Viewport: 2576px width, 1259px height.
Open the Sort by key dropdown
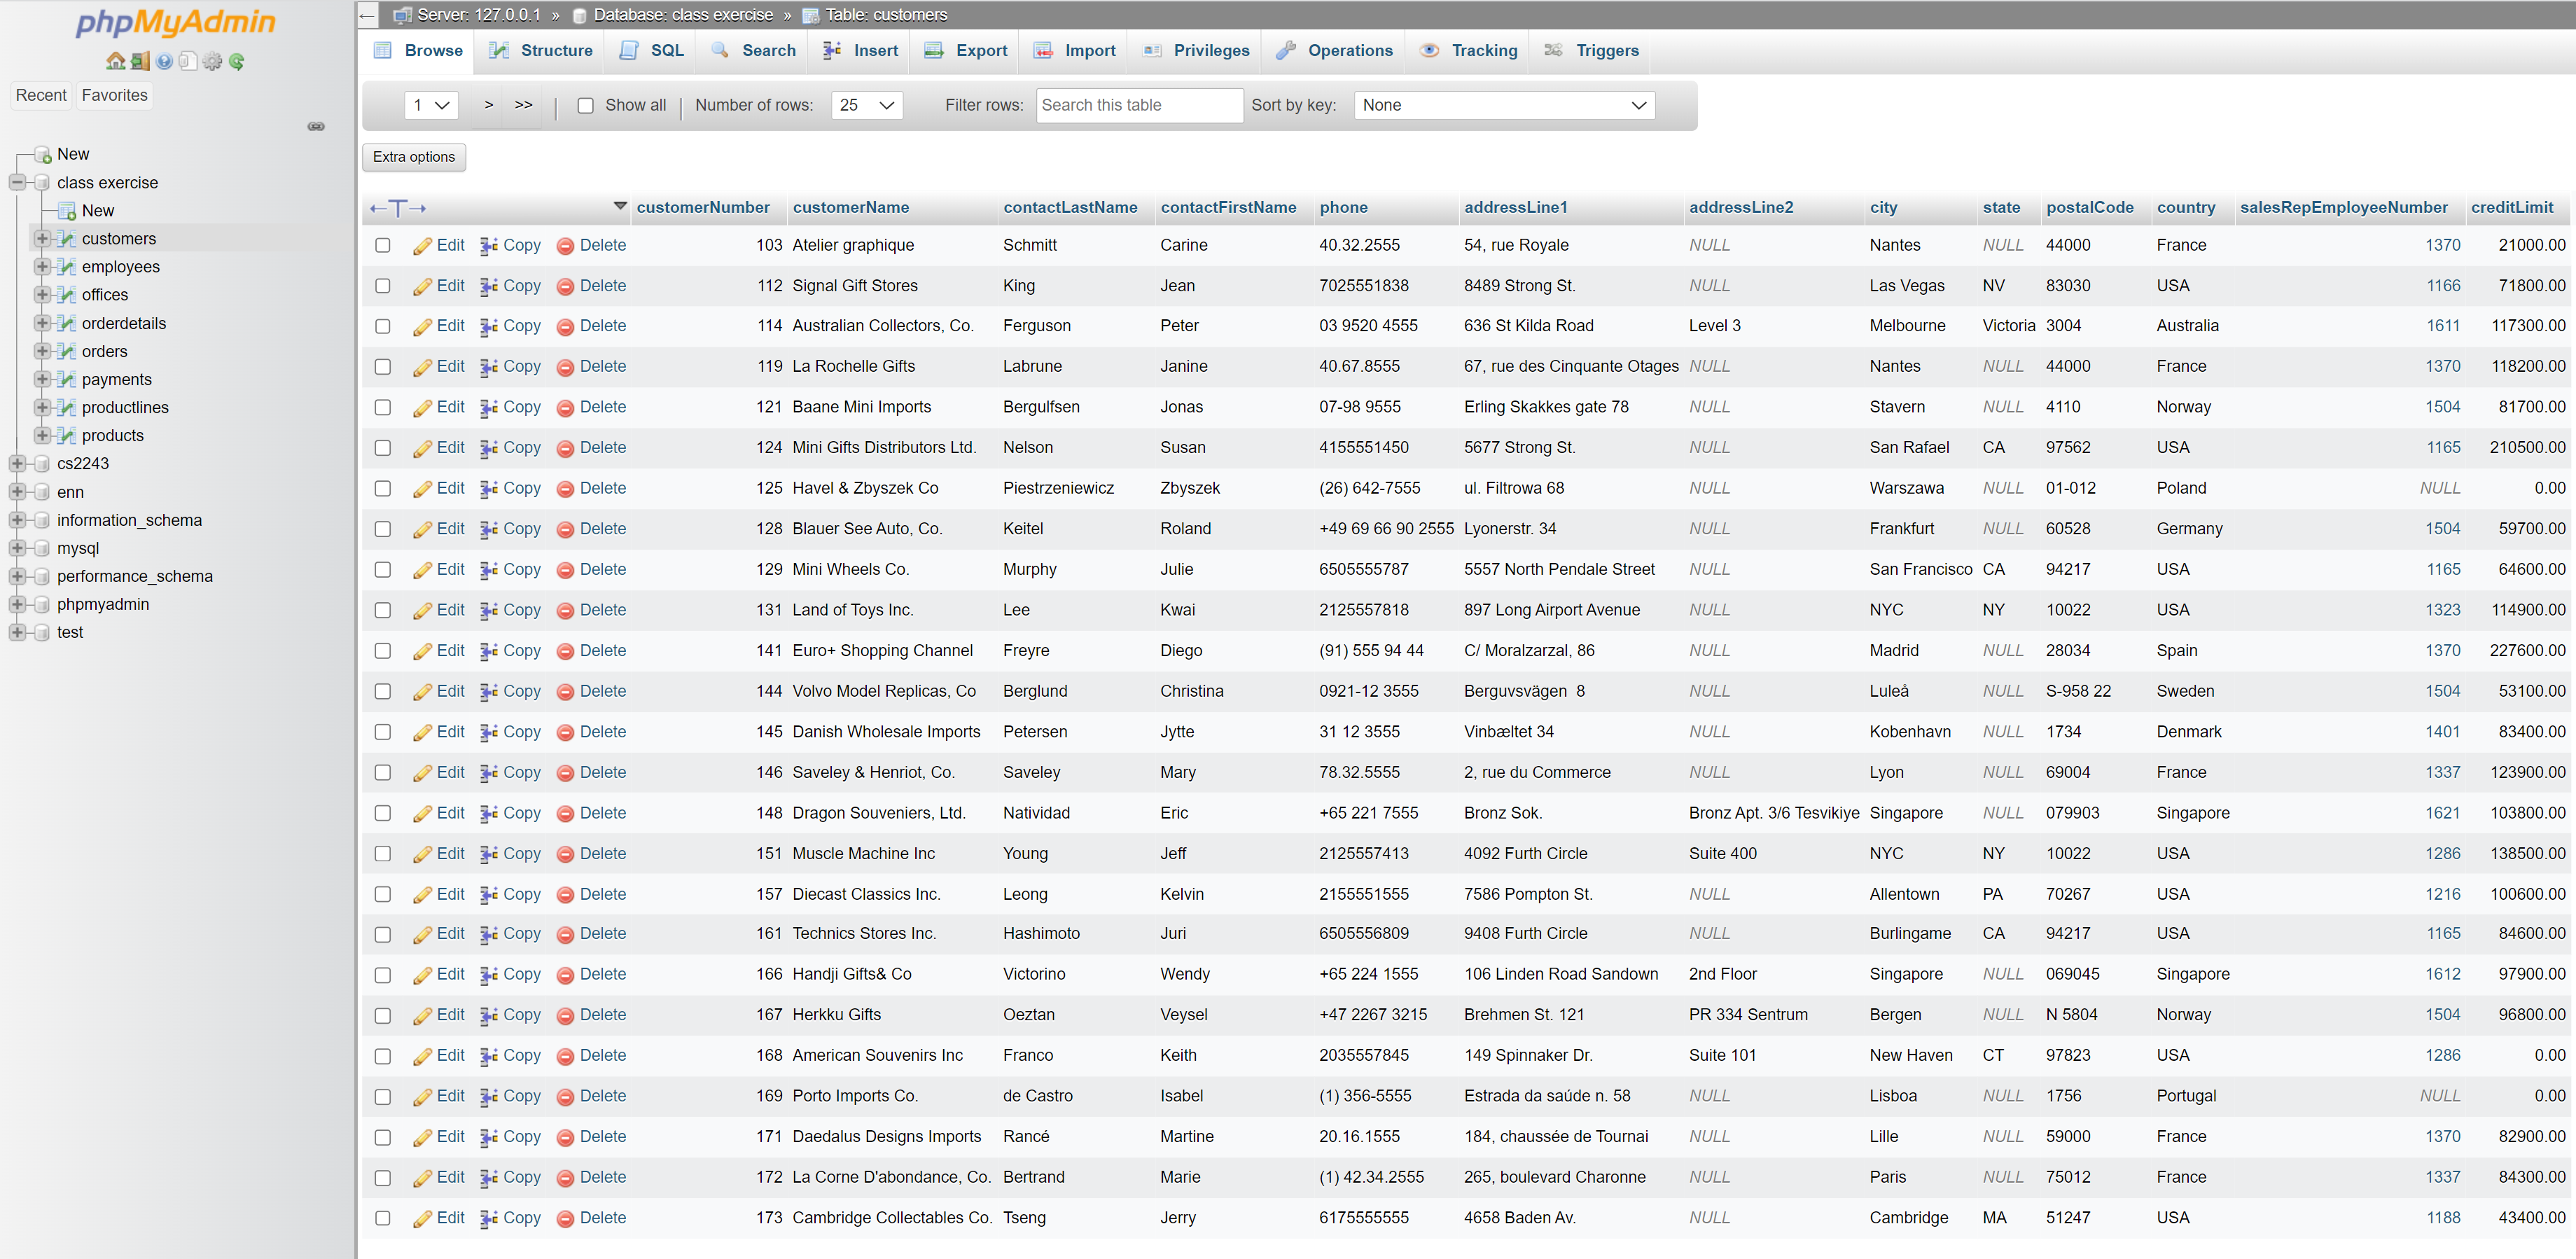coord(1503,106)
